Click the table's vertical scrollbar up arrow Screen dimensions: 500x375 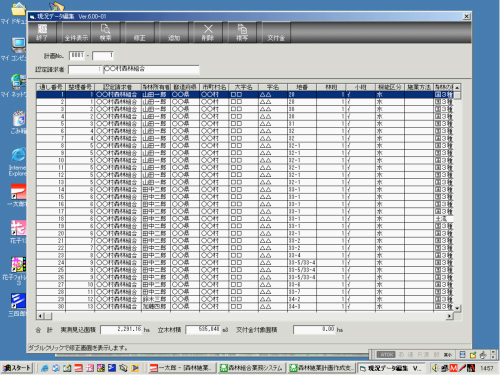457,87
